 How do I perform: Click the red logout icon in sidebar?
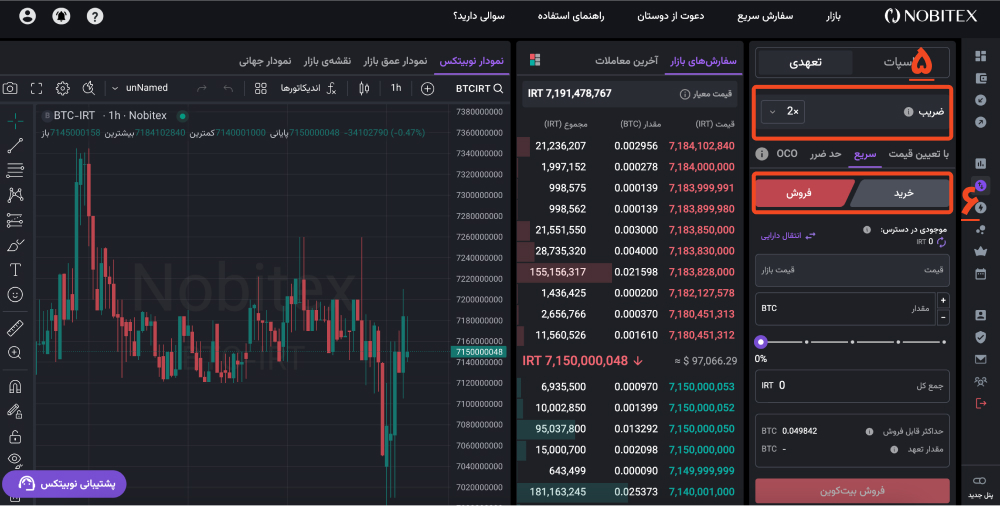coord(980,402)
